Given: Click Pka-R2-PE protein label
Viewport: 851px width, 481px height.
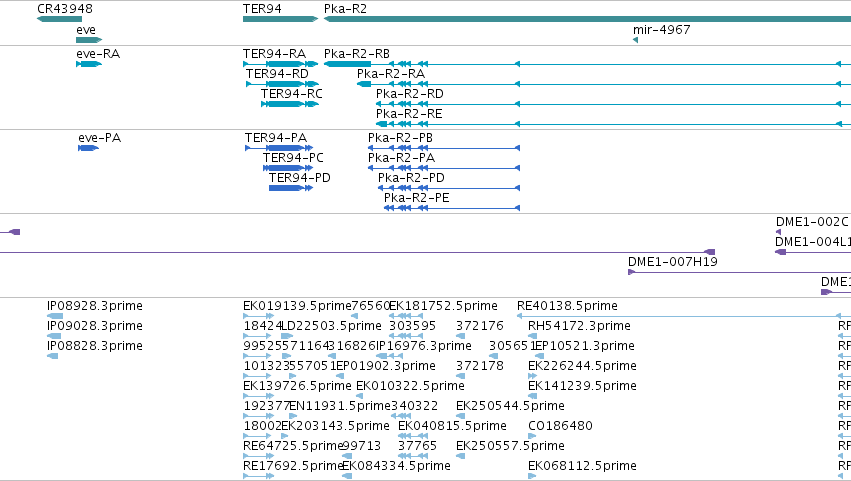Looking at the screenshot, I should 417,198.
